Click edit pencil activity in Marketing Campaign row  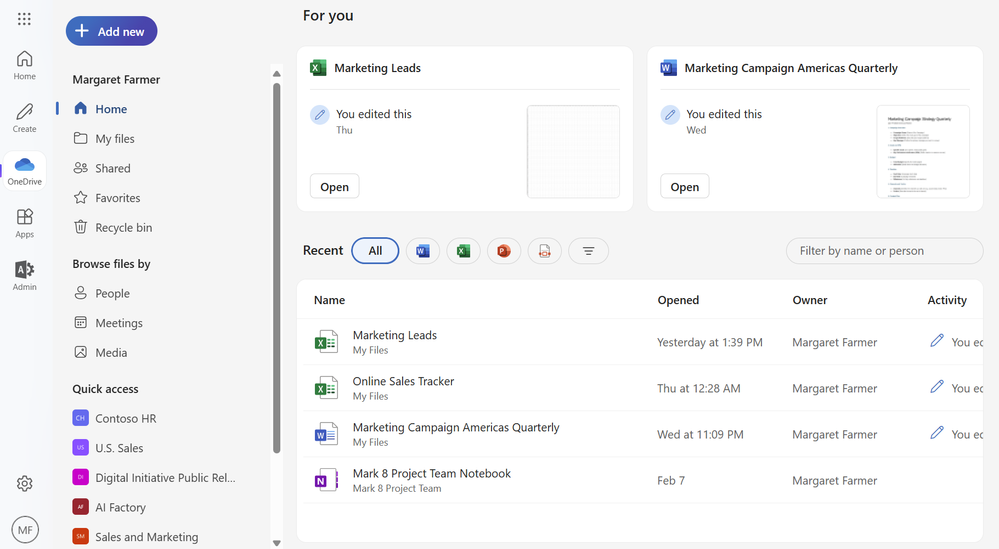point(937,433)
